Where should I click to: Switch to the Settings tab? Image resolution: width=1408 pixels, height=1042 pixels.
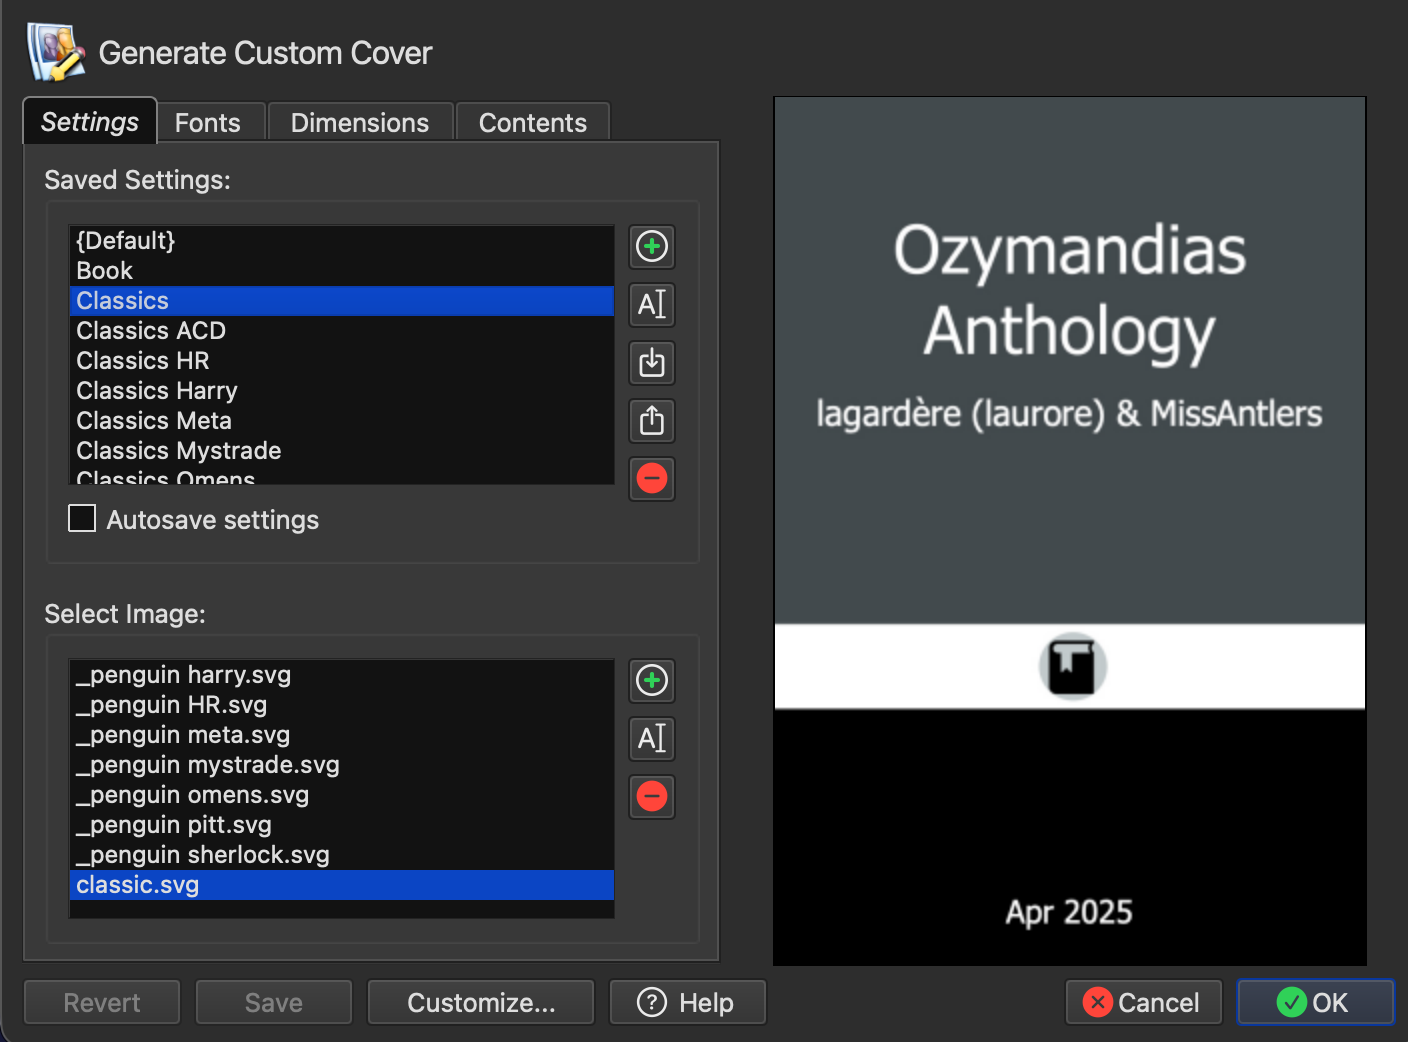90,122
